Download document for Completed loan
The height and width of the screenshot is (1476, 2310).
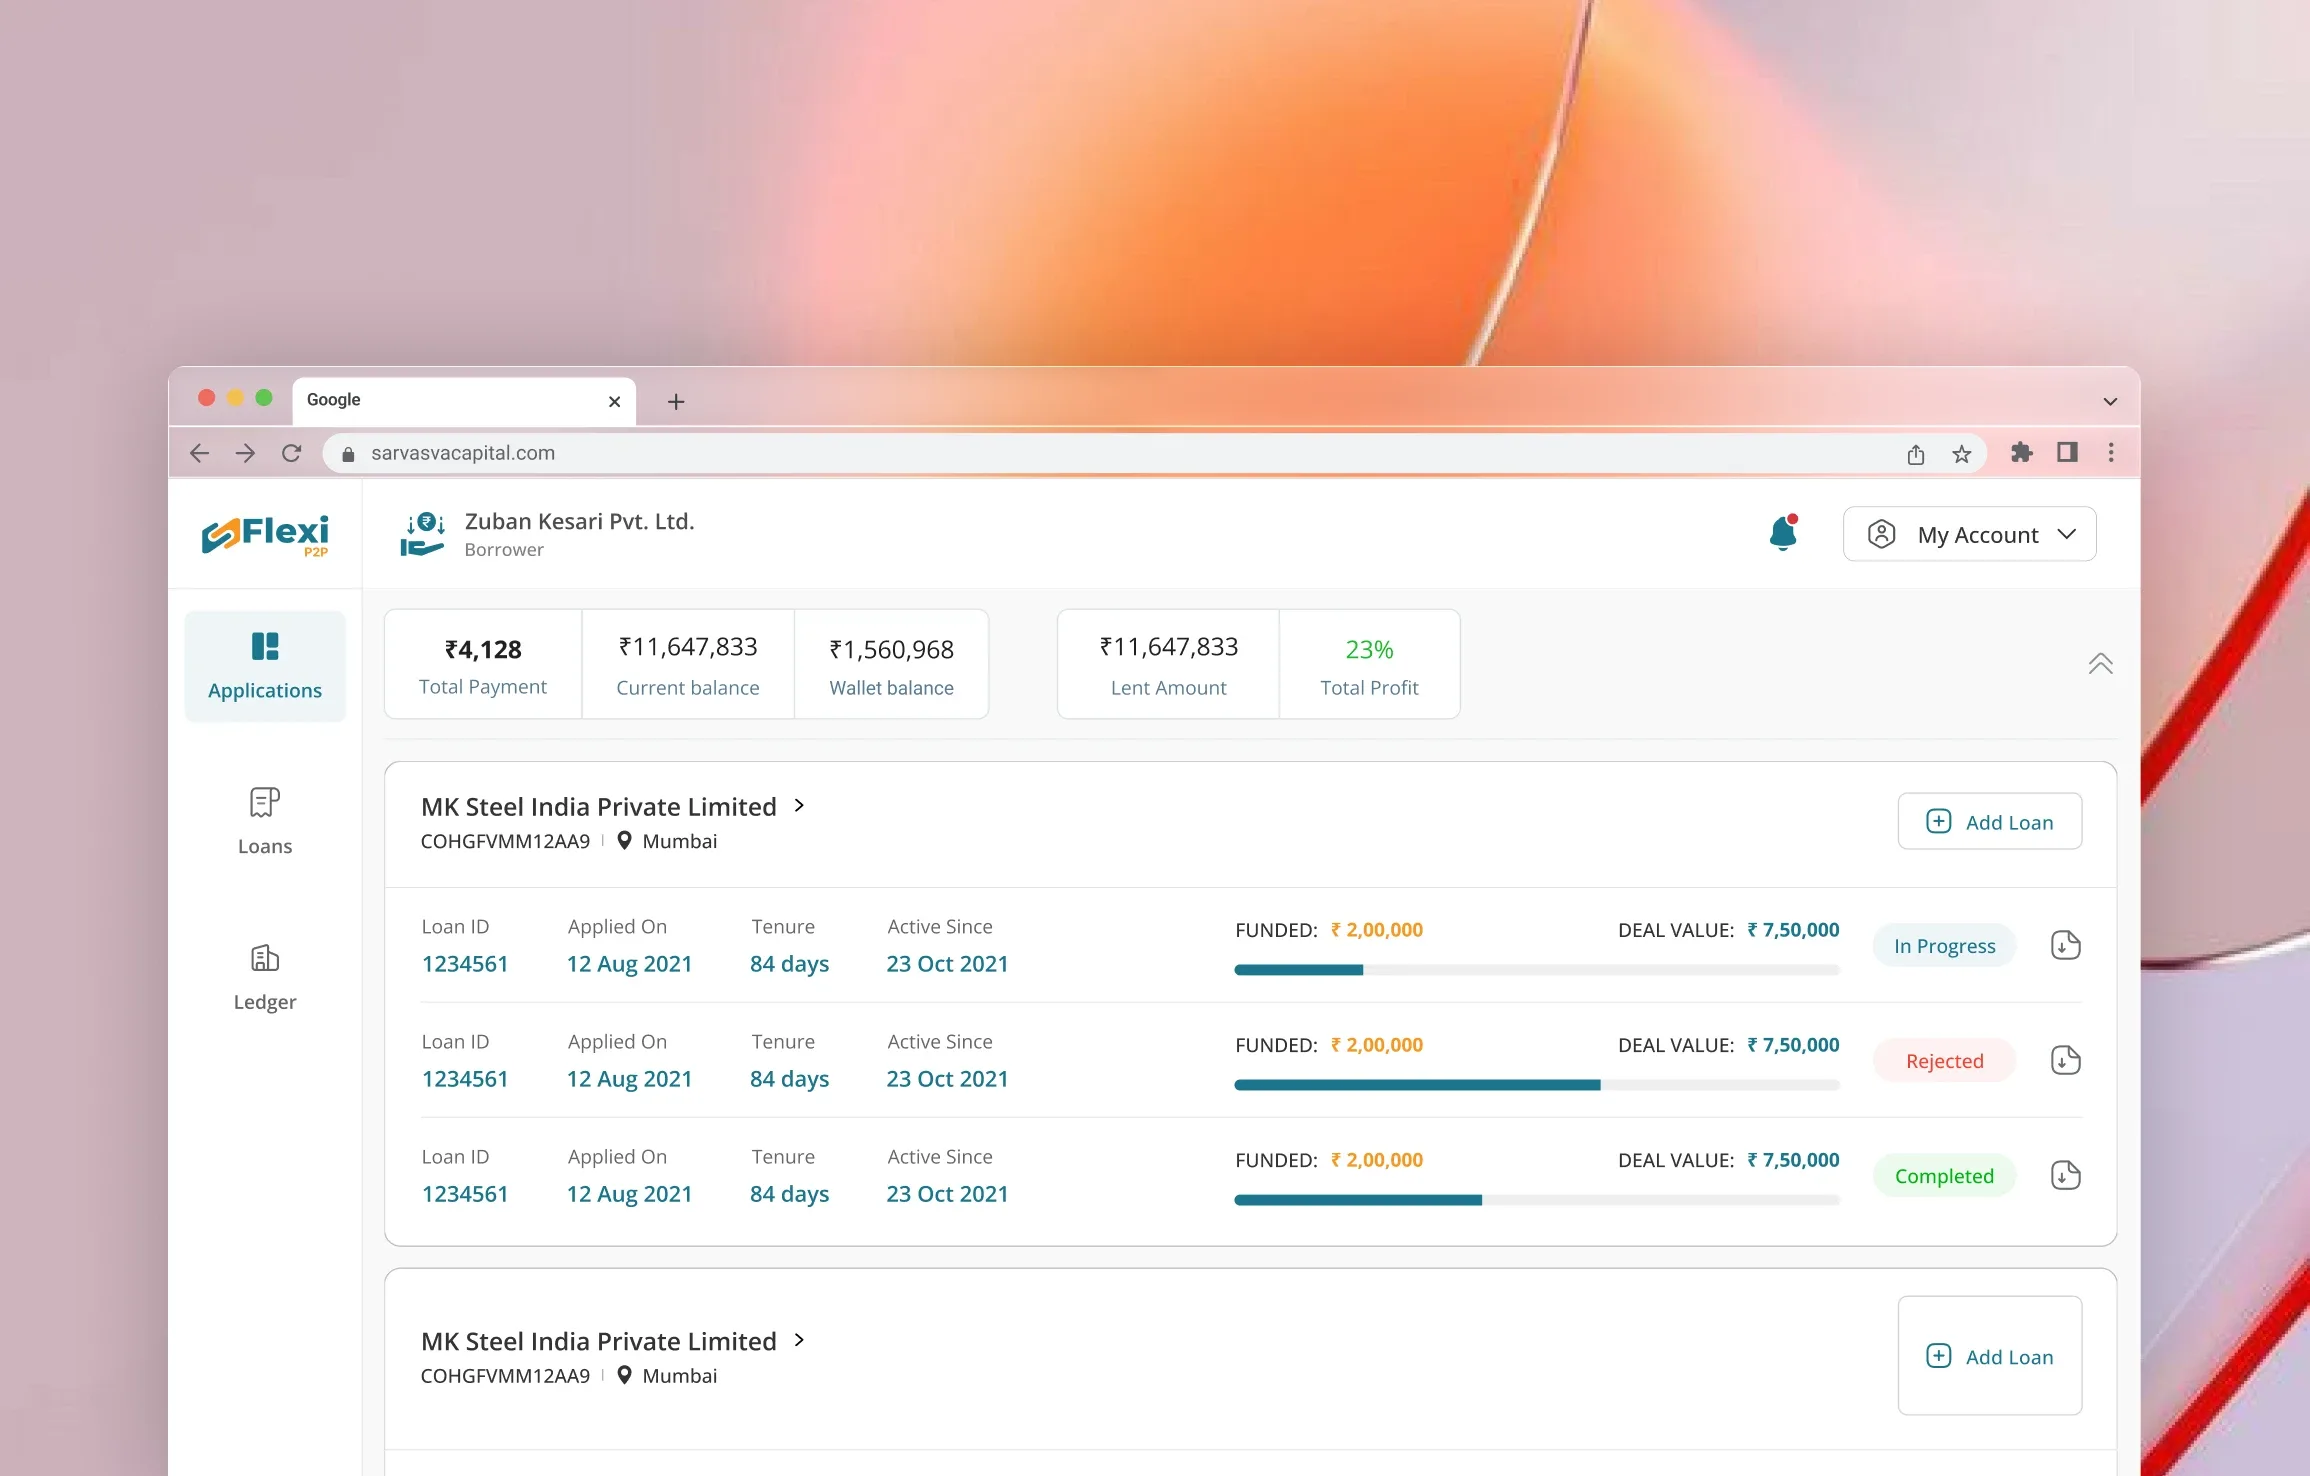2065,1175
